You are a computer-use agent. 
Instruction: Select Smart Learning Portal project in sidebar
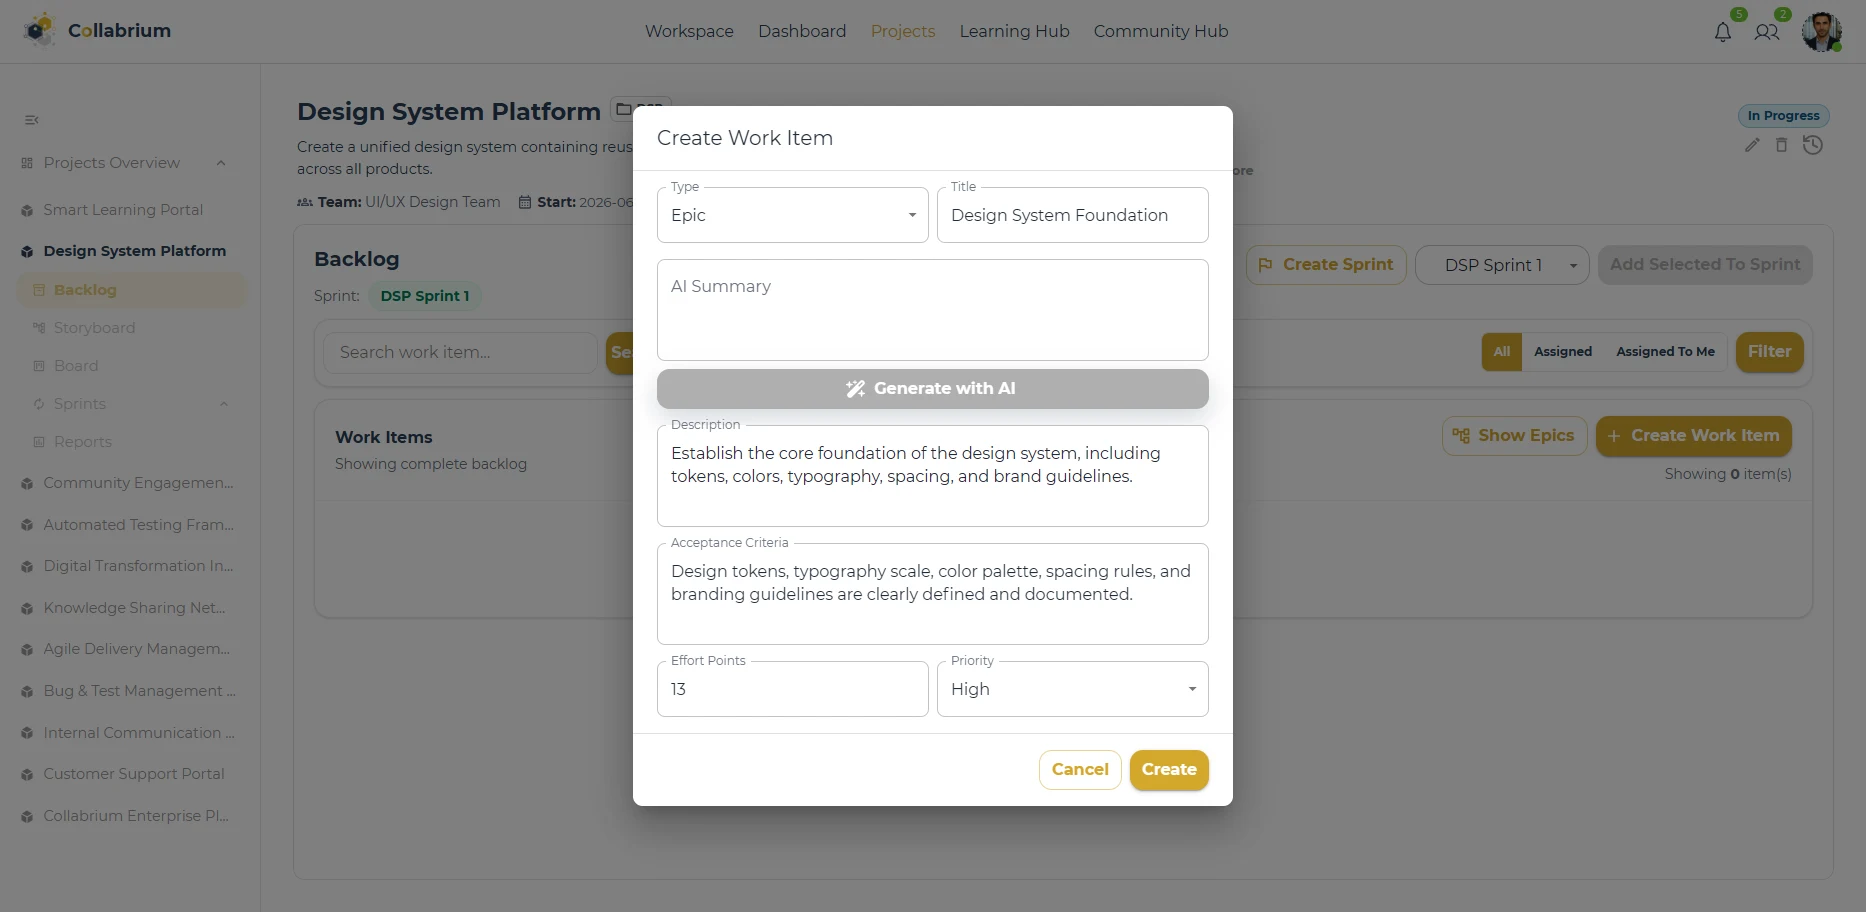click(123, 210)
